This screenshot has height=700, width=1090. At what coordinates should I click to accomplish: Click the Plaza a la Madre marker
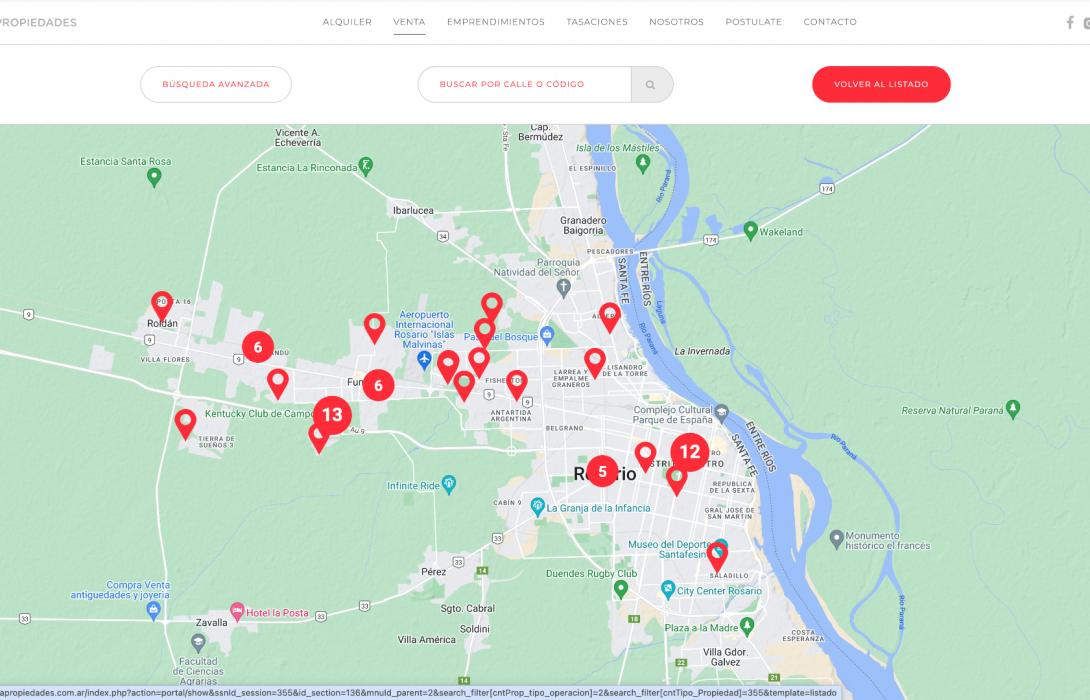tap(747, 626)
